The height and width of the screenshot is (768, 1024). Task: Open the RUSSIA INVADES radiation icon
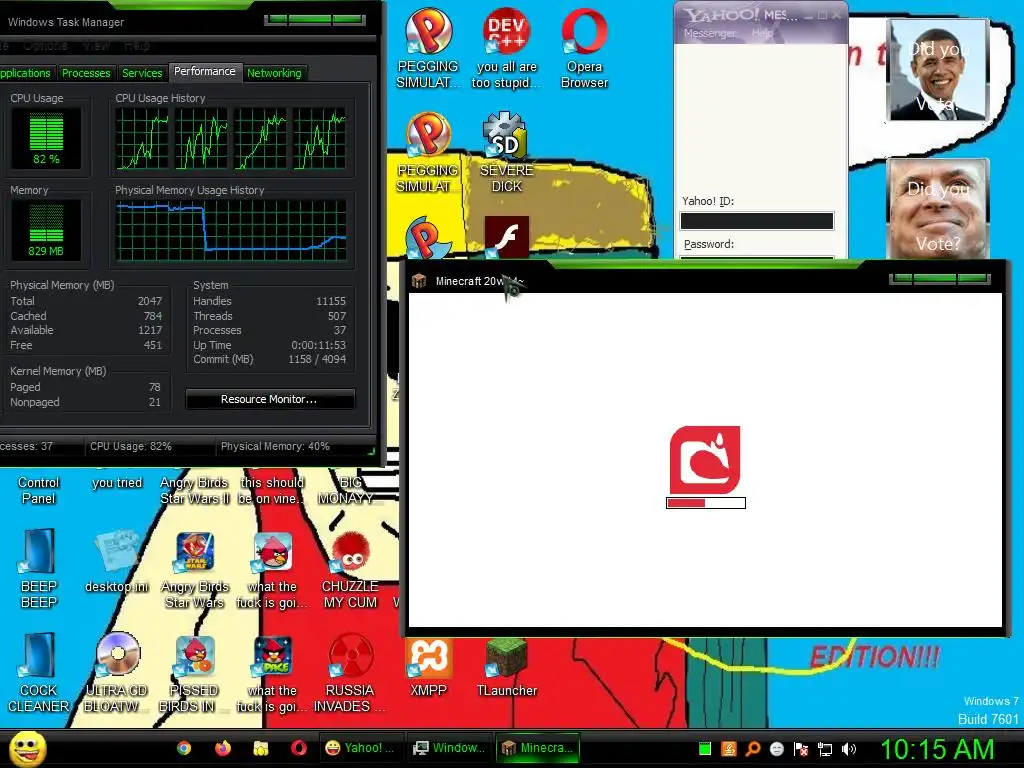351,656
